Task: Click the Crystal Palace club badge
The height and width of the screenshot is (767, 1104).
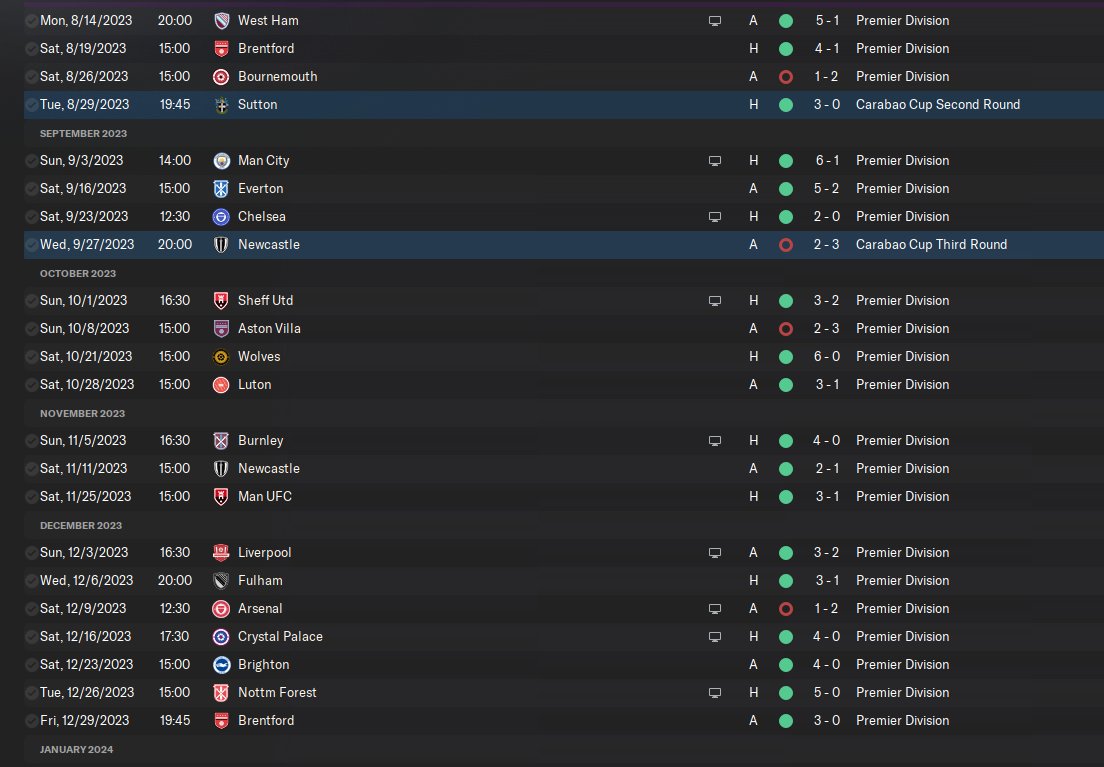Action: 222,636
